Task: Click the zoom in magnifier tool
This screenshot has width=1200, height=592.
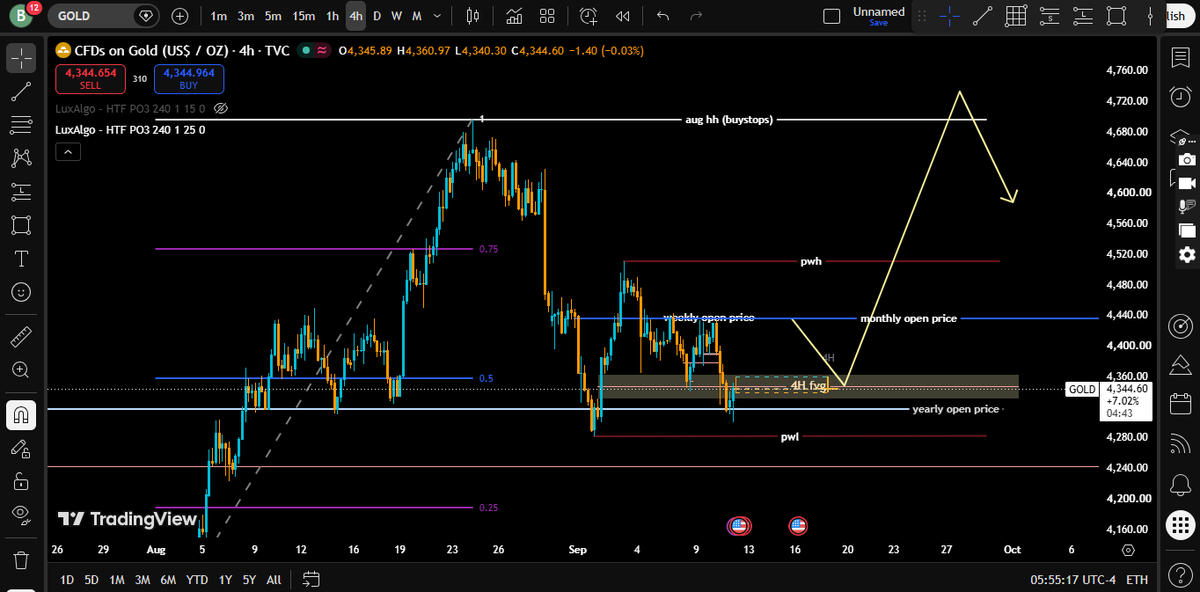Action: (20, 369)
